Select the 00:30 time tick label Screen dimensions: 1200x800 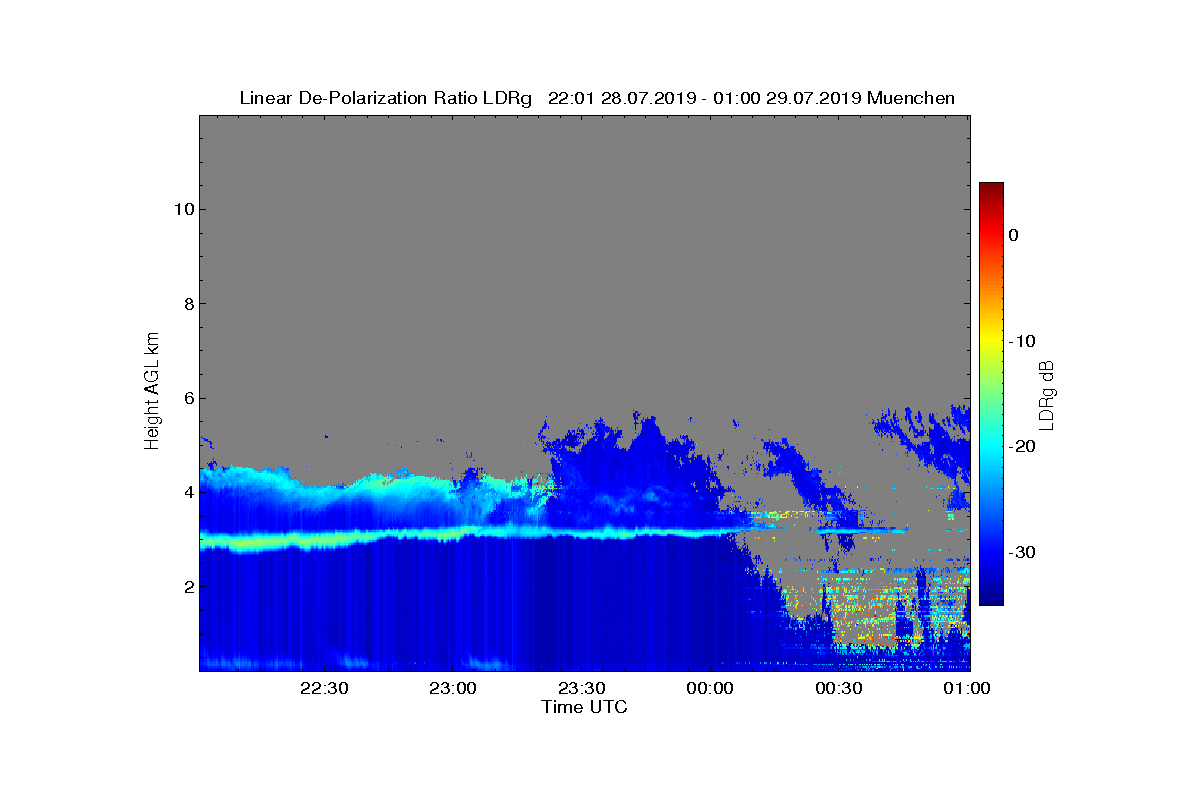(840, 688)
